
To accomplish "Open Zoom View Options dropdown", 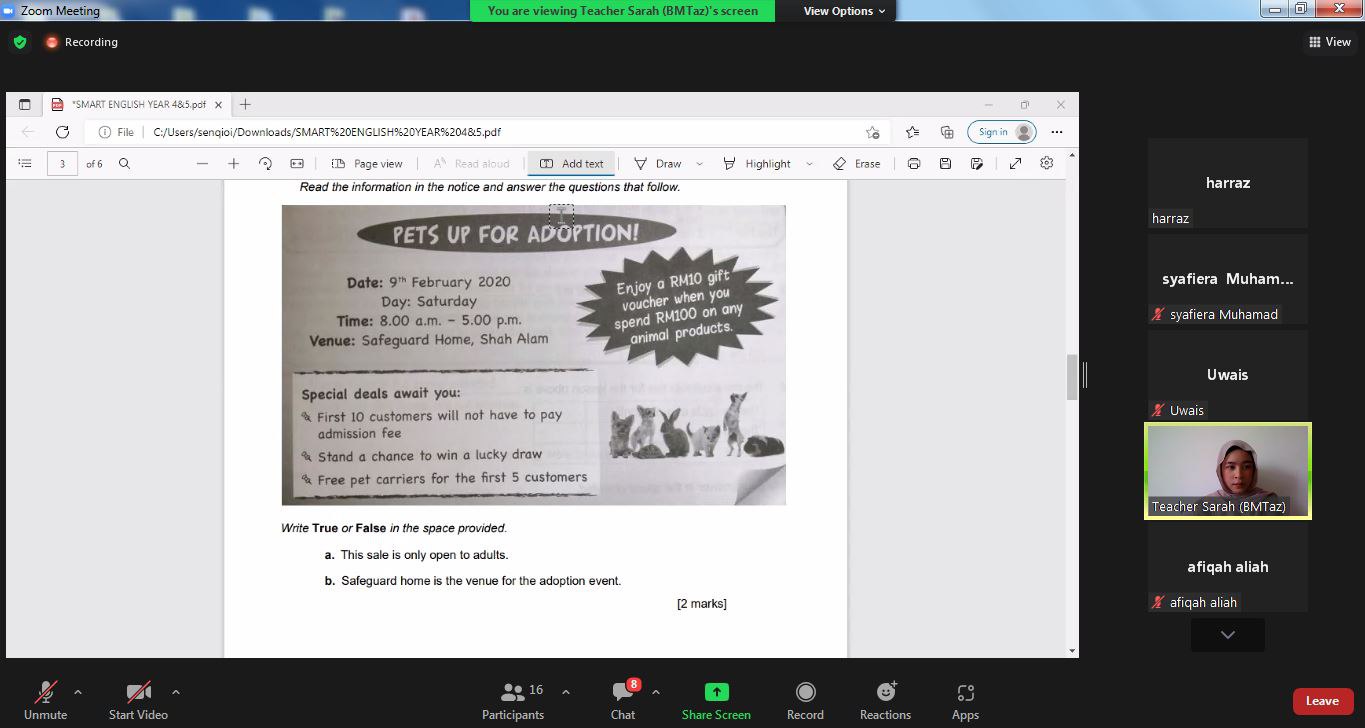I will point(844,11).
